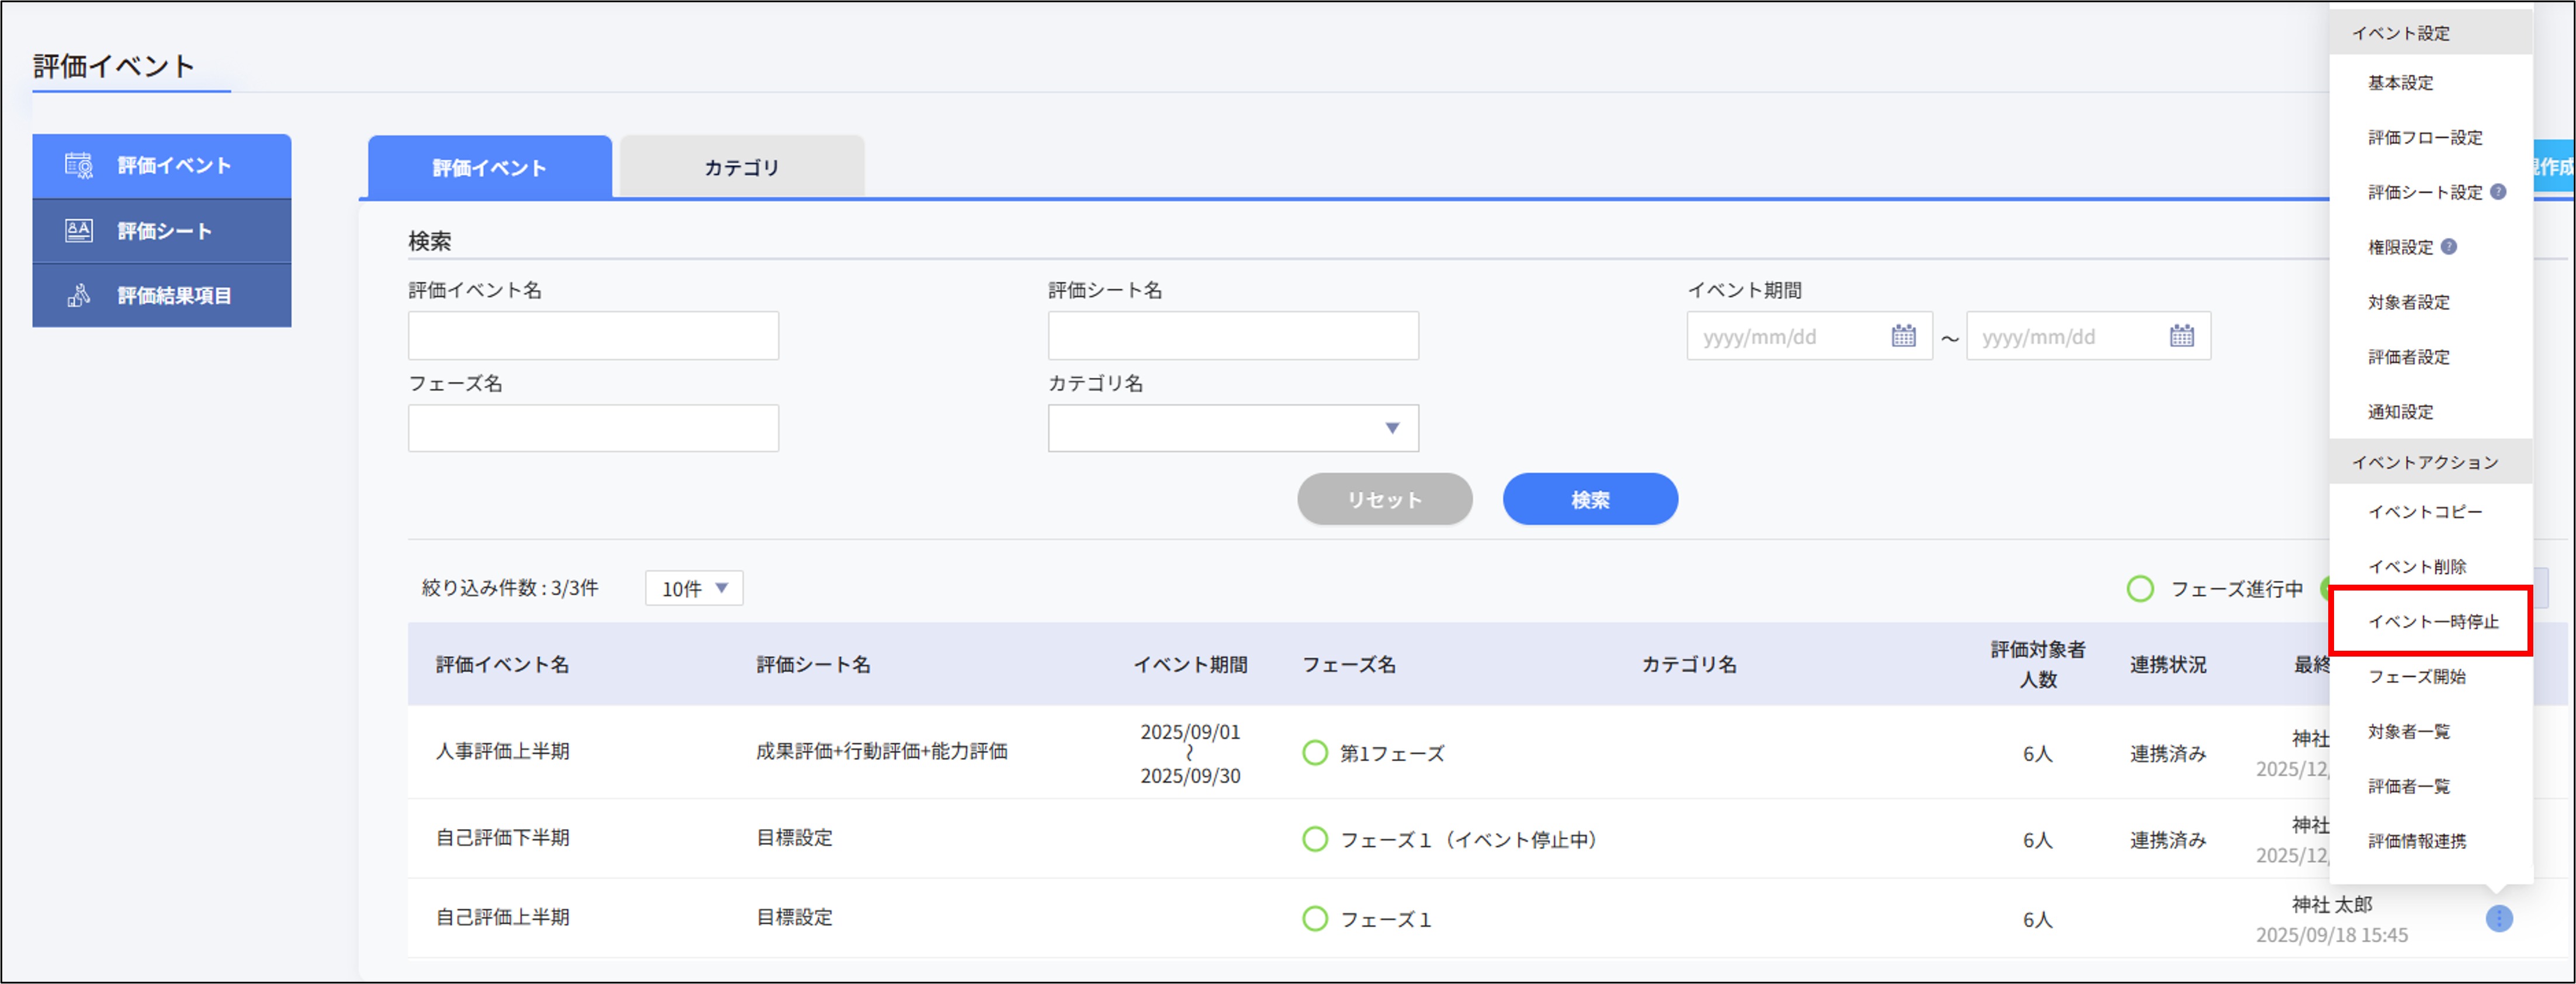Viewport: 2576px width, 984px height.
Task: Select the 評価イベント tab
Action: [488, 167]
